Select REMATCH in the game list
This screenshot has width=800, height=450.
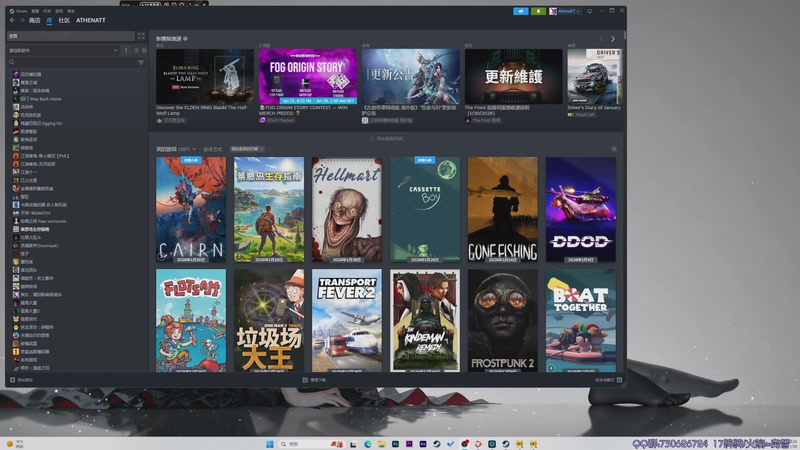coord(32,213)
